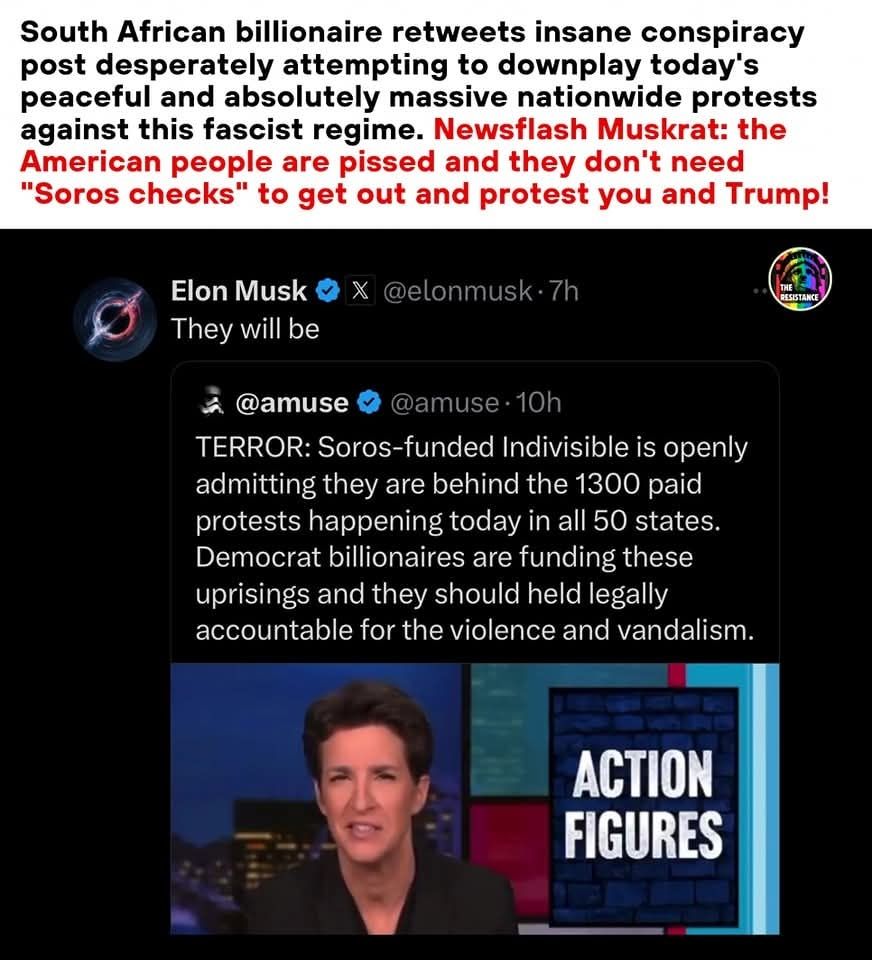Open the @elonmusk handle link

pos(457,291)
